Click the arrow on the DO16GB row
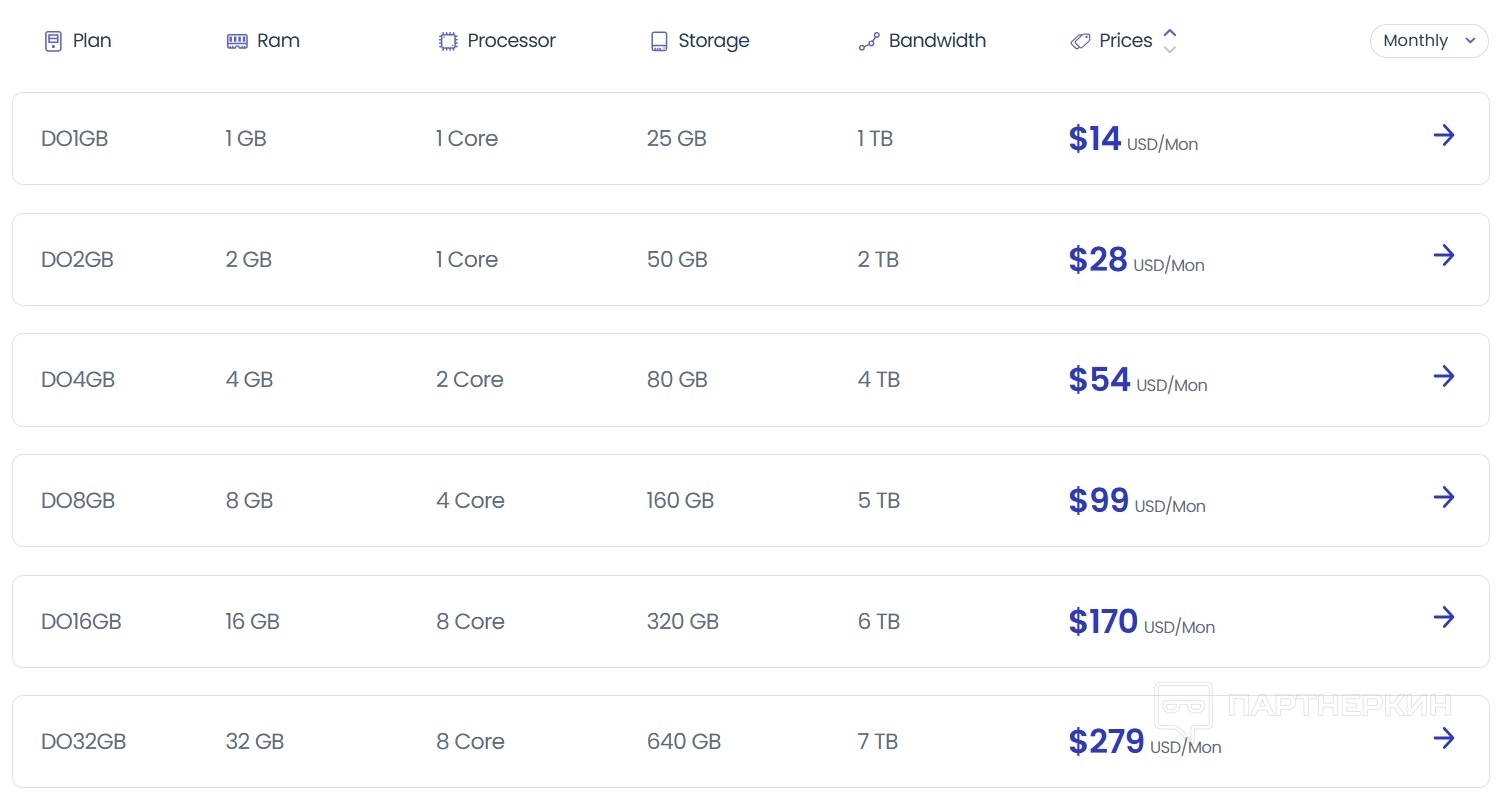 click(1443, 617)
